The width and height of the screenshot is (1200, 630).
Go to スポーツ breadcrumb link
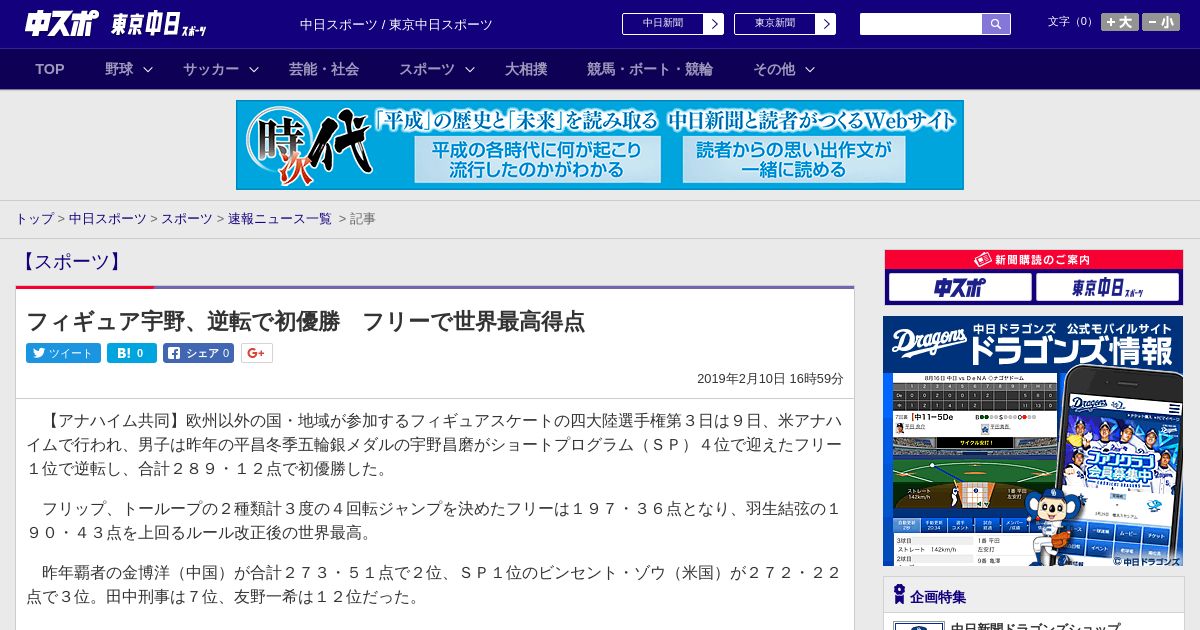tap(187, 219)
